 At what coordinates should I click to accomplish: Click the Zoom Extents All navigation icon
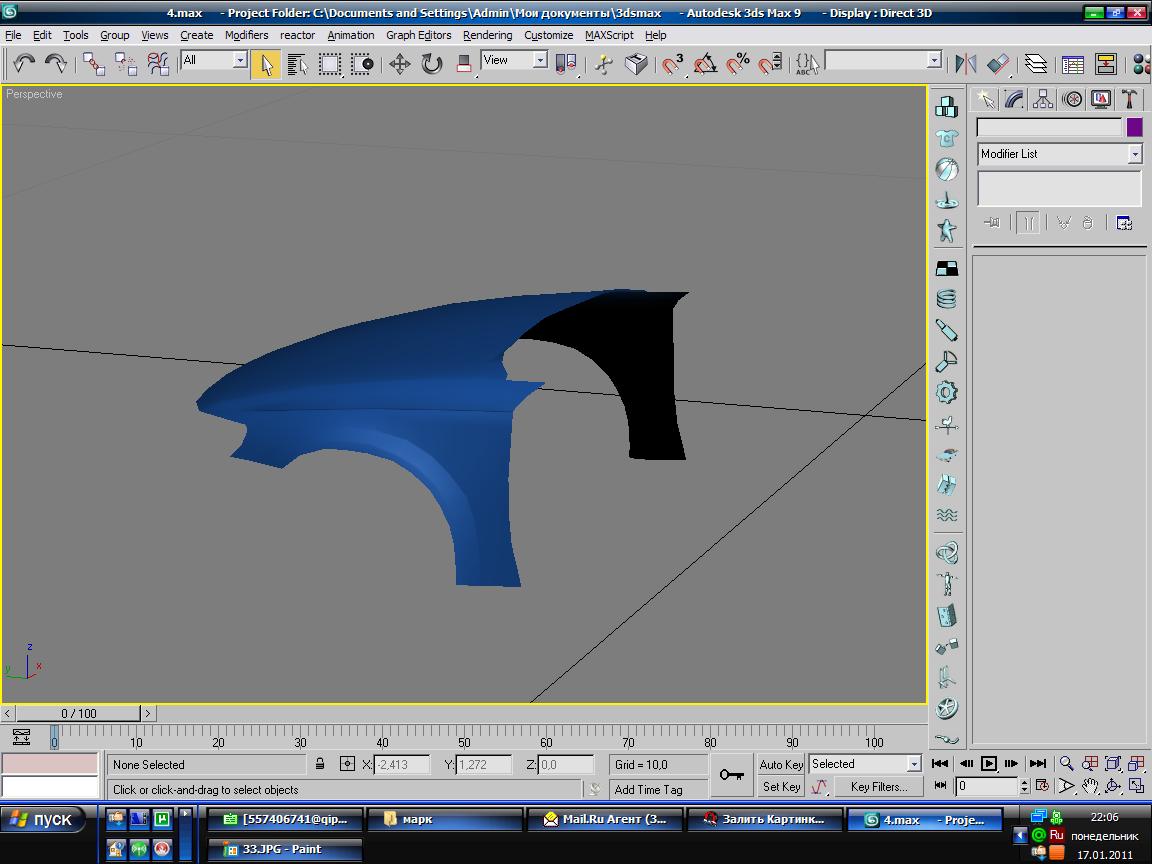tap(1136, 764)
